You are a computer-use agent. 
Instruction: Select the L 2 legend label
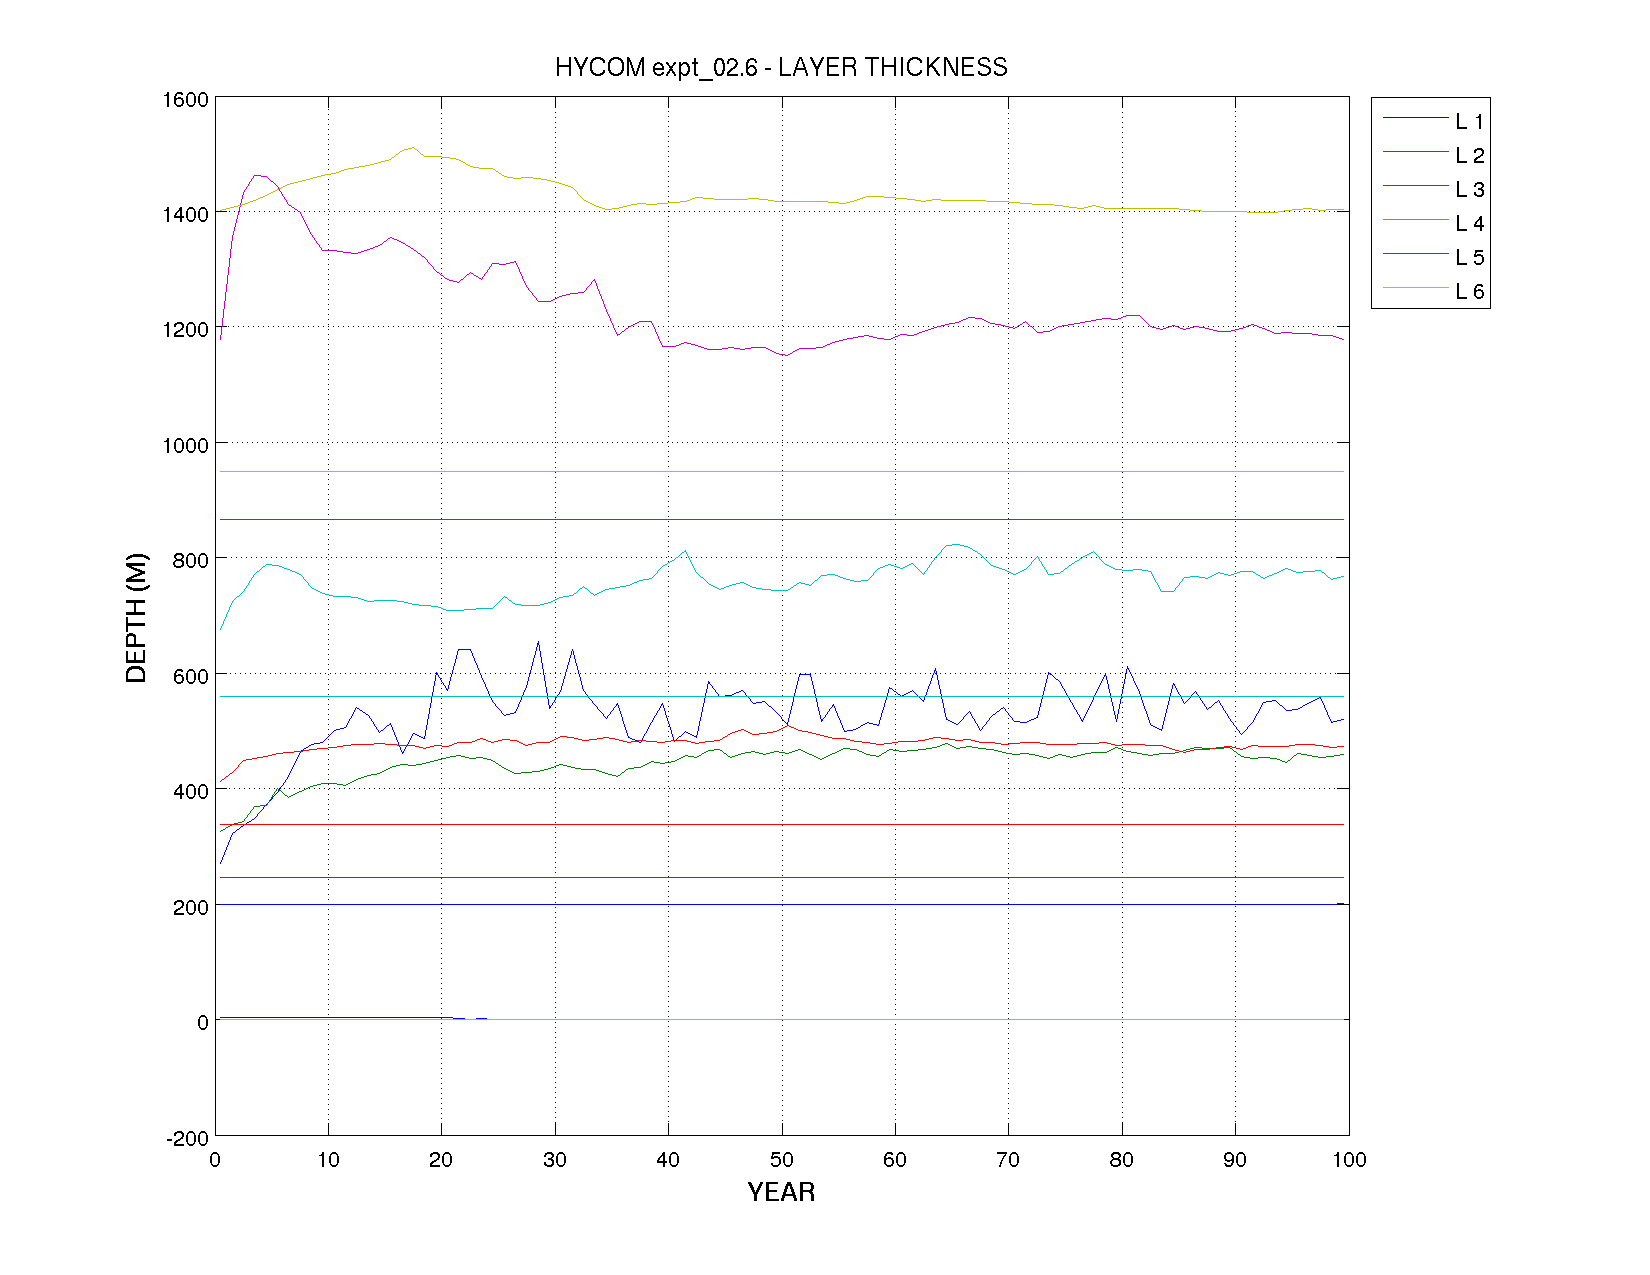(1468, 156)
